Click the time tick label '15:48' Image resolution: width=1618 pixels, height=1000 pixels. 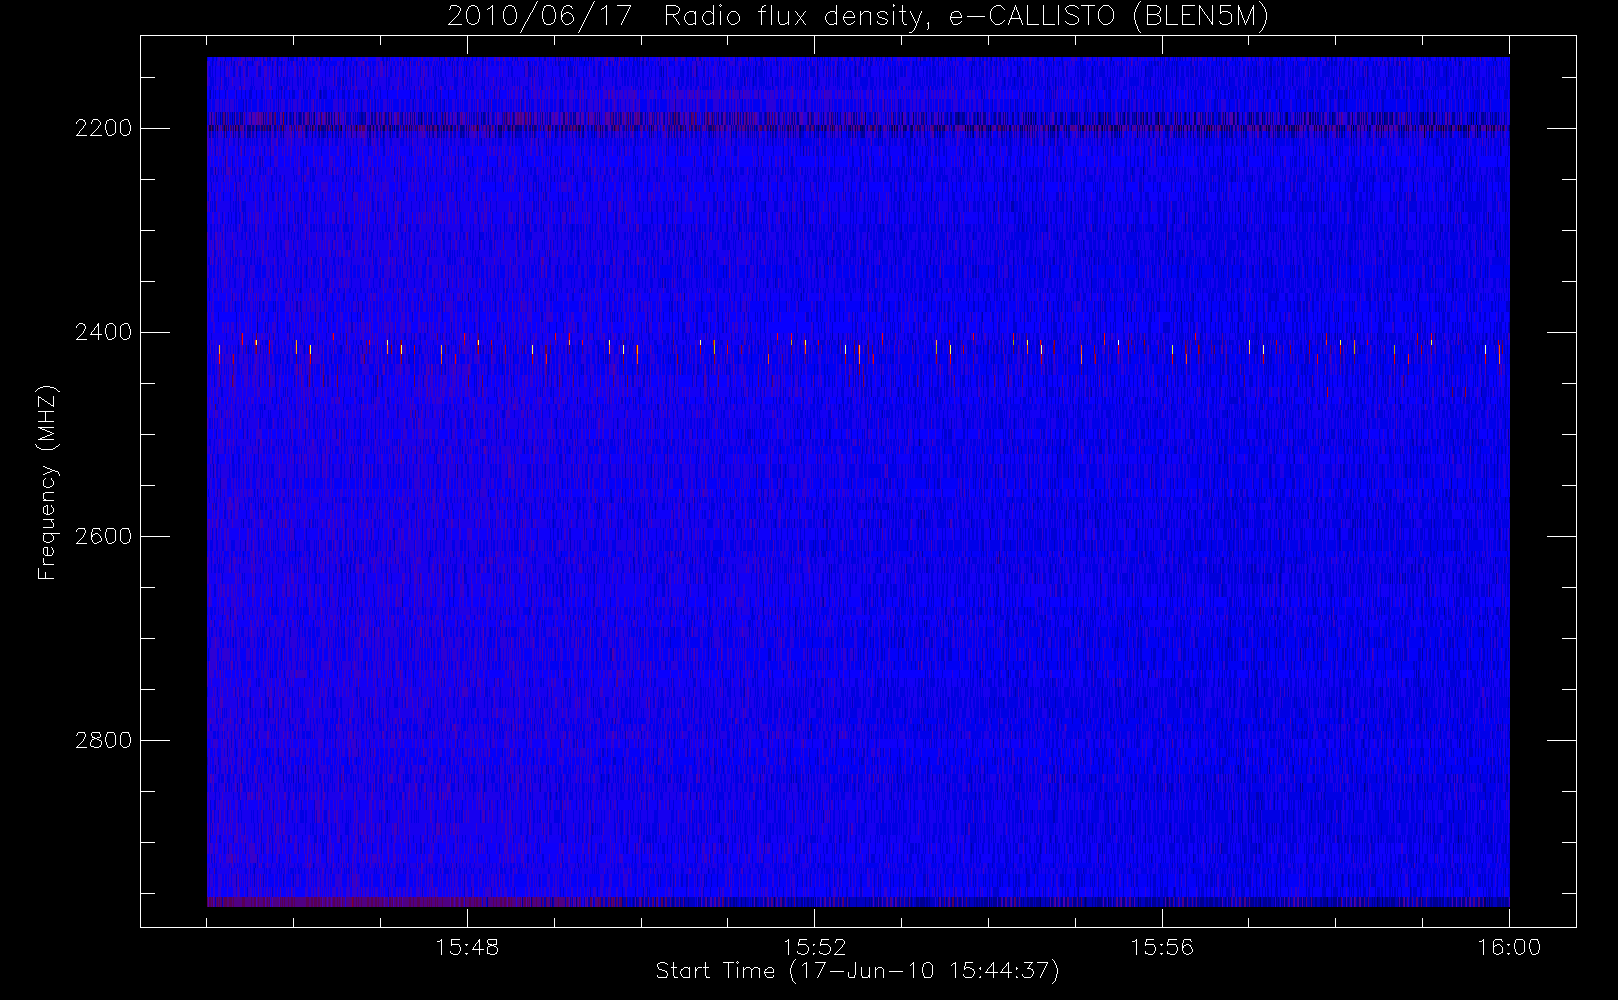coord(467,947)
